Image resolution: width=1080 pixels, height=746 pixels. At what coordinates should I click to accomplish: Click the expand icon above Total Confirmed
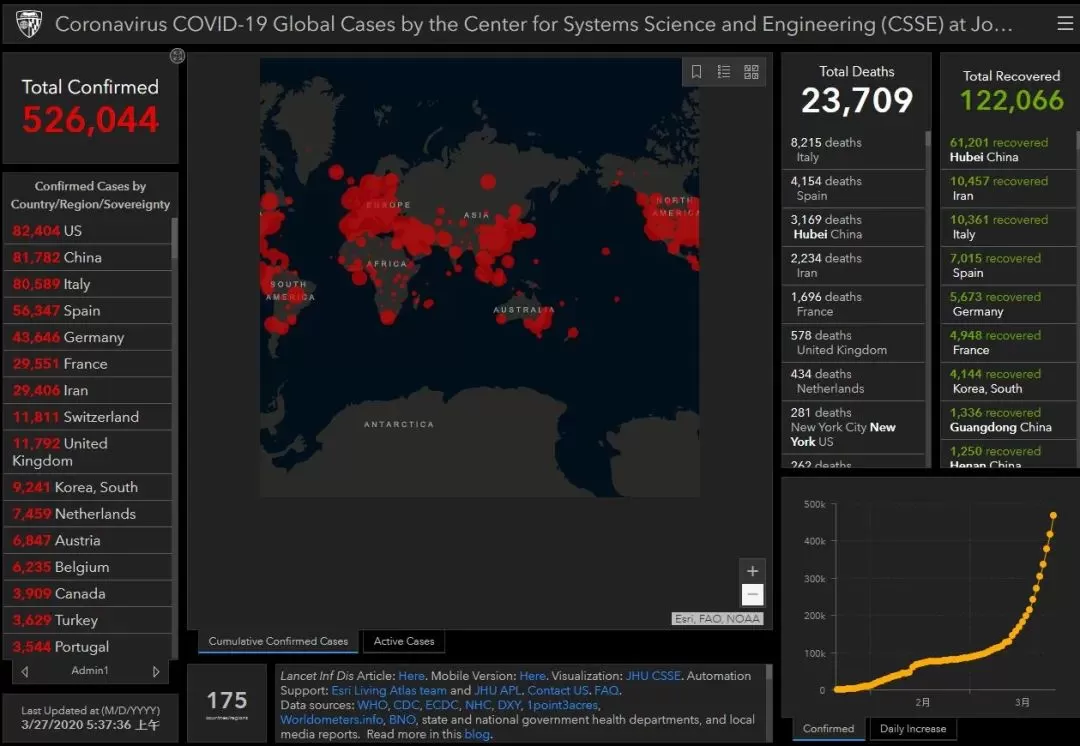(x=177, y=55)
